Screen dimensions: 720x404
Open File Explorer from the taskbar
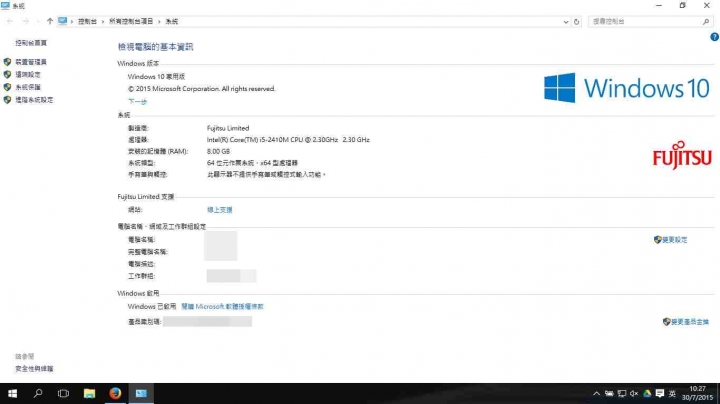click(89, 393)
